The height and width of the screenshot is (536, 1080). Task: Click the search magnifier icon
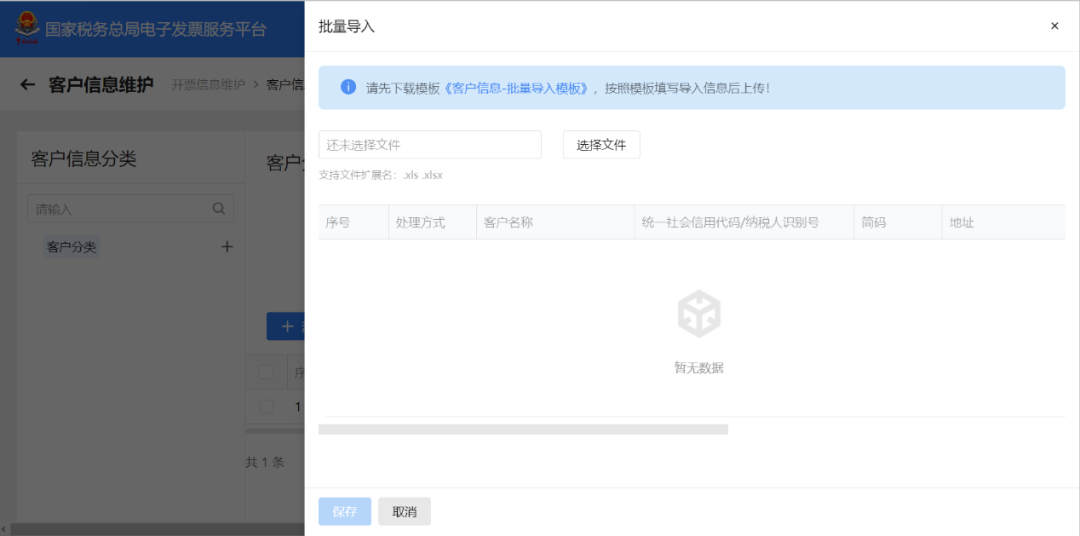[x=219, y=208]
